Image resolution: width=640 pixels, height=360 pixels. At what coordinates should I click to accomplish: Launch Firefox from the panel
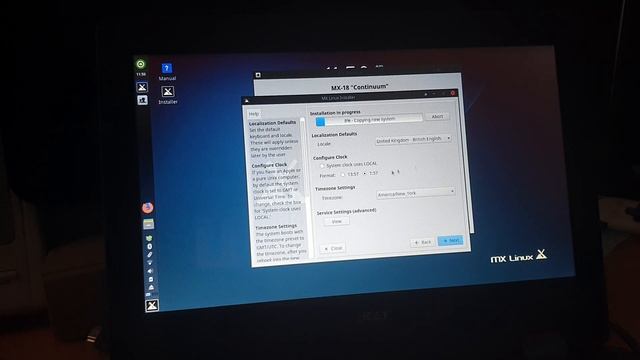tap(147, 208)
